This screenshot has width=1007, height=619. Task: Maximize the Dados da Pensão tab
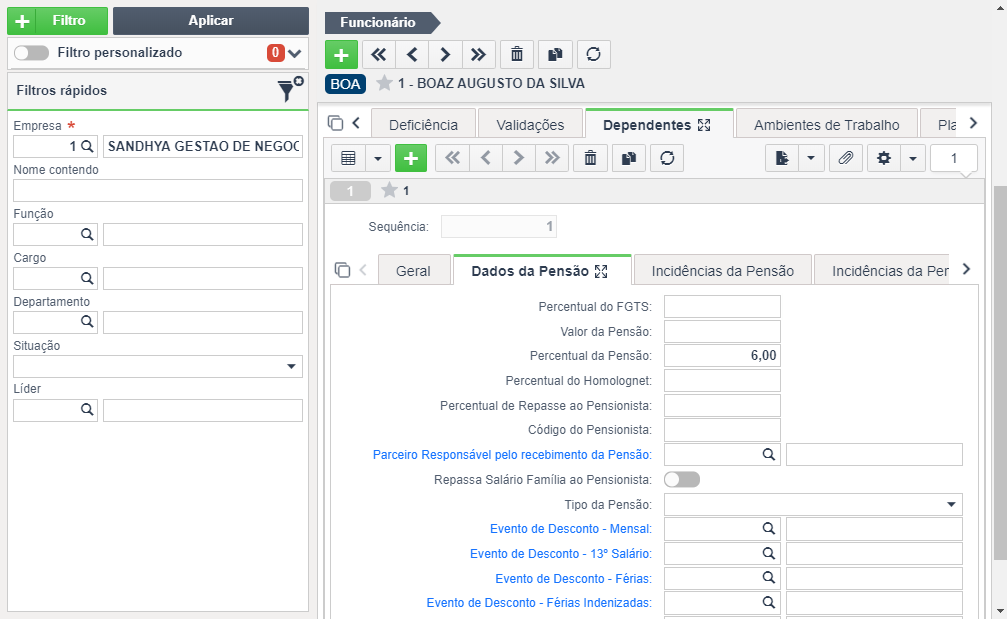coord(601,272)
